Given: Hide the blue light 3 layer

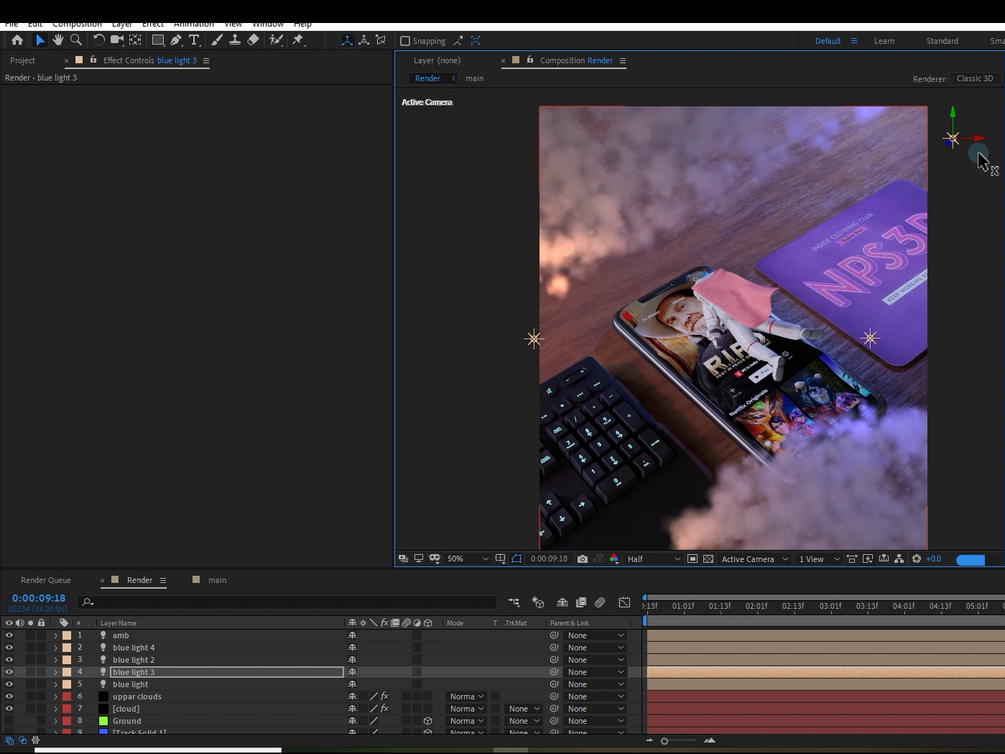Looking at the screenshot, I should coord(9,672).
